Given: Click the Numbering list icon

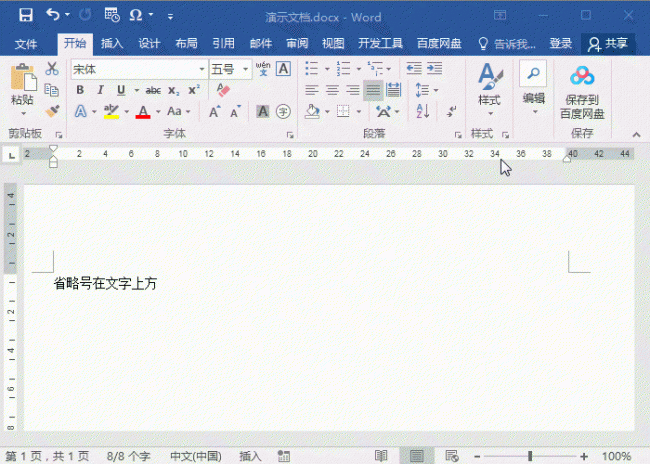Looking at the screenshot, I should pos(343,68).
